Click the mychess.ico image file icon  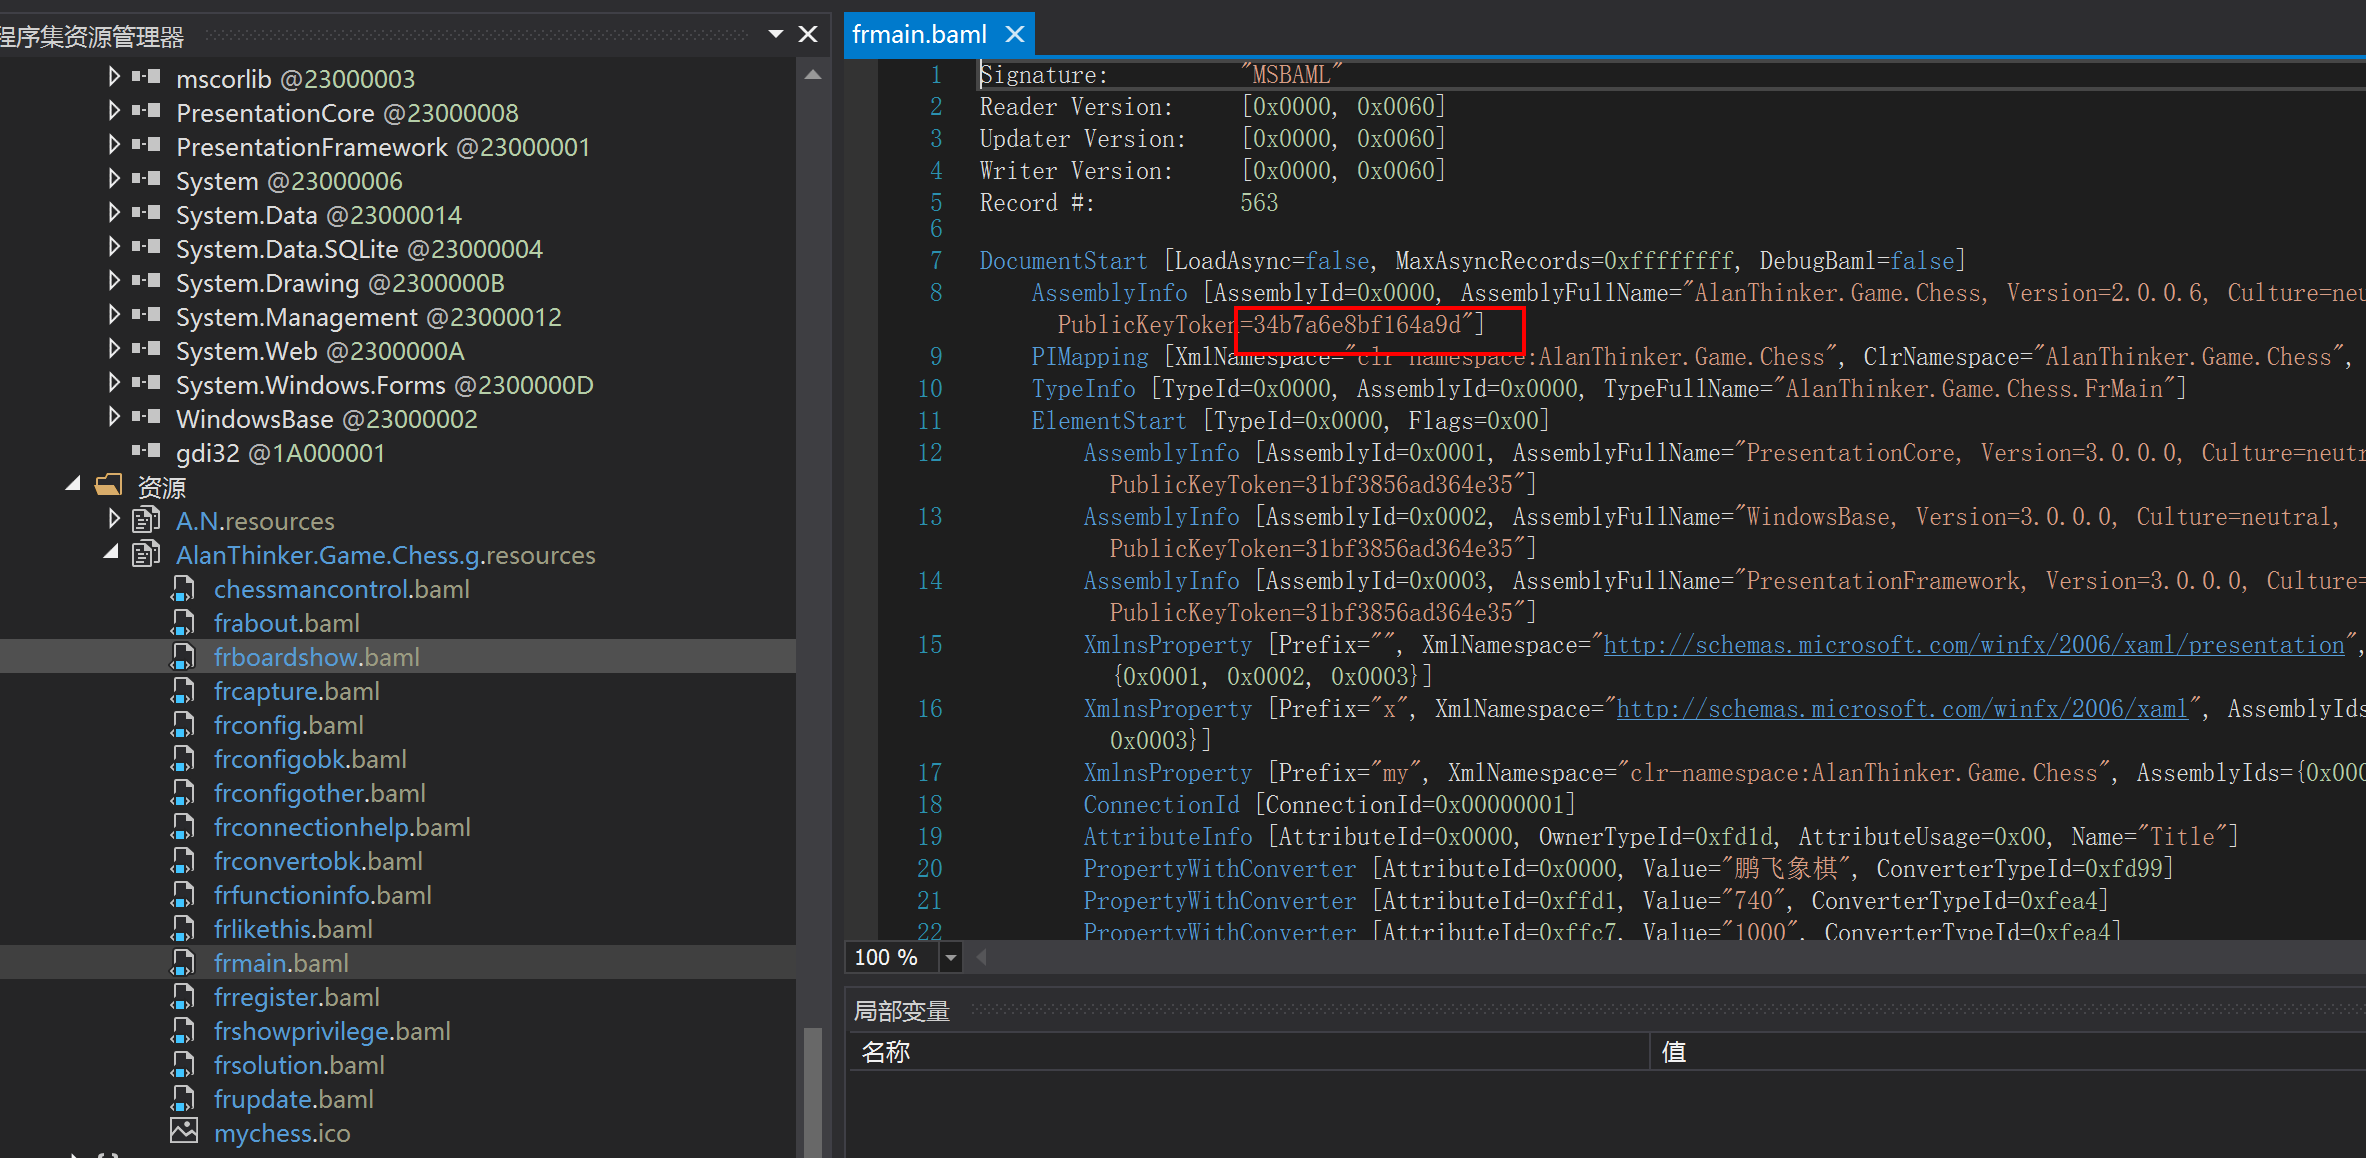(x=183, y=1131)
